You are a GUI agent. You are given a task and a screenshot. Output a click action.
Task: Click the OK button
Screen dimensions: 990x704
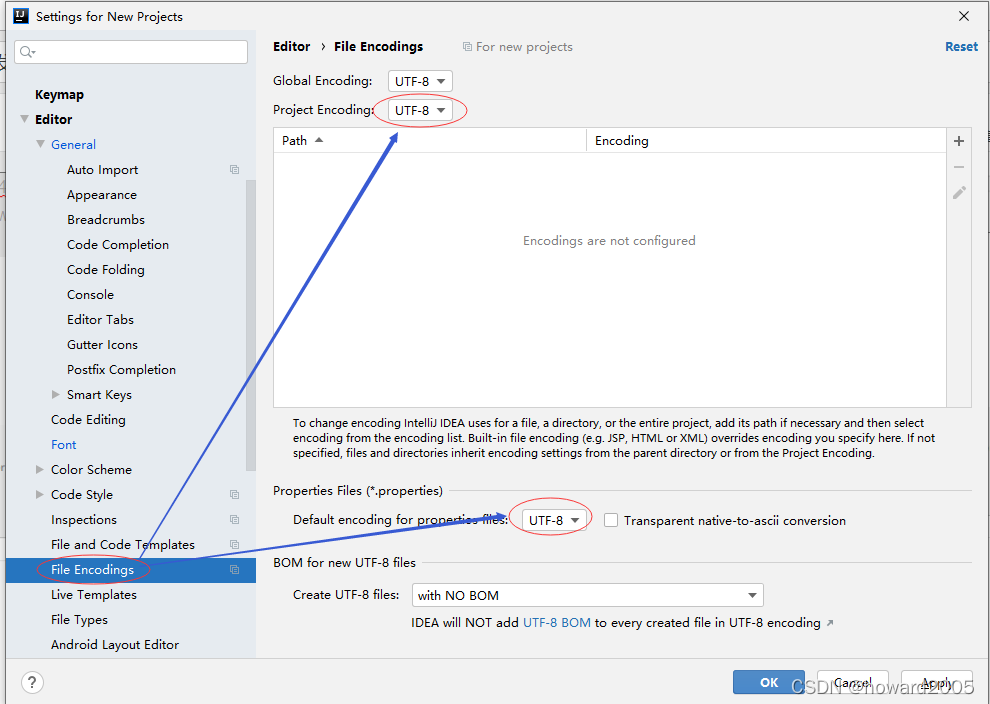tap(768, 682)
